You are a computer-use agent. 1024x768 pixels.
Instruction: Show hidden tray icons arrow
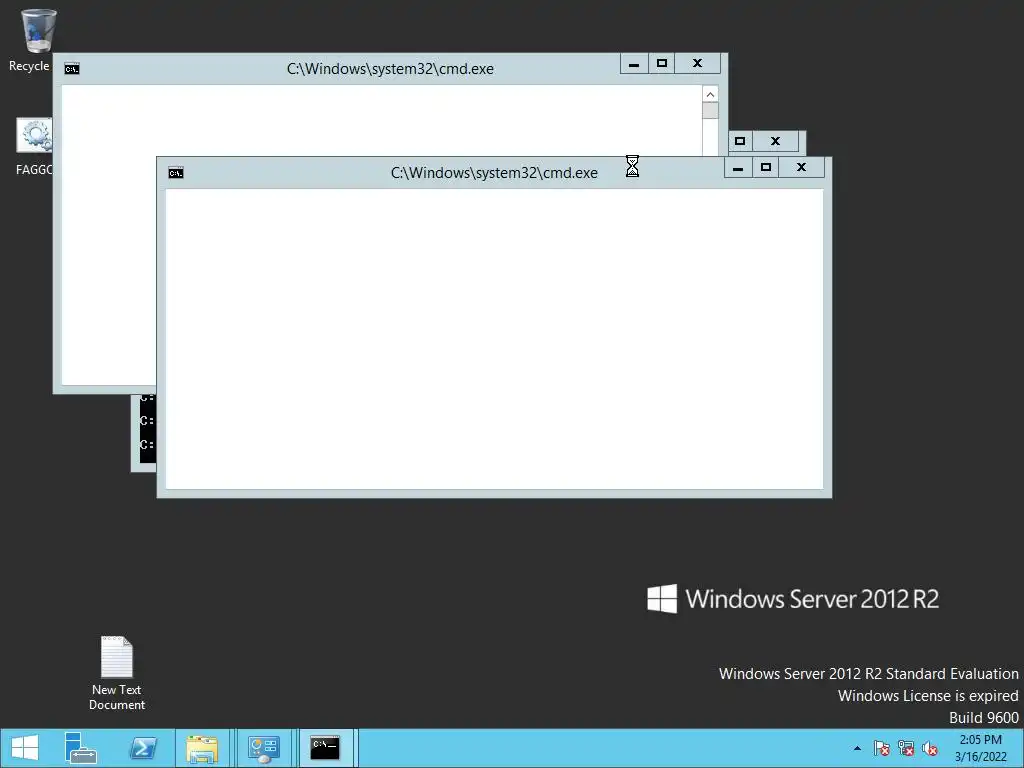857,748
